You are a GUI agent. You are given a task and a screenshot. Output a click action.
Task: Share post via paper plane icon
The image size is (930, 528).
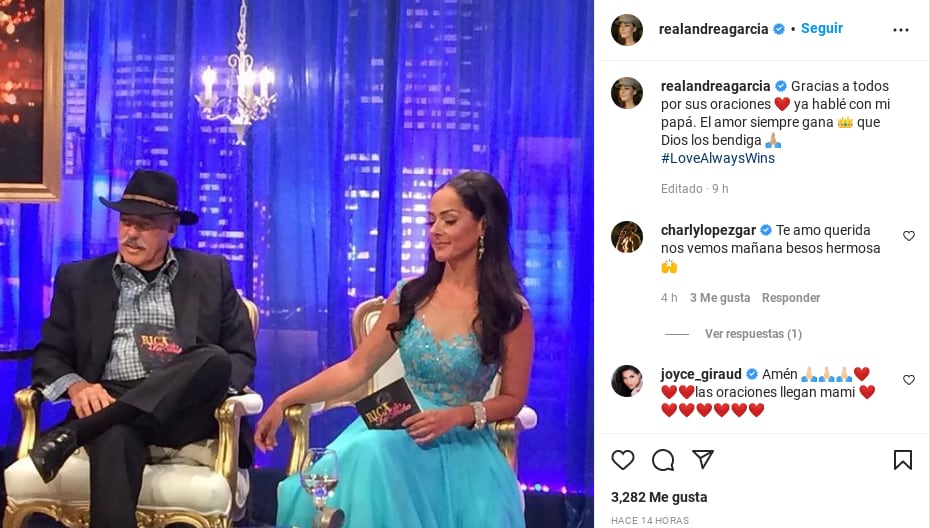pos(703,459)
